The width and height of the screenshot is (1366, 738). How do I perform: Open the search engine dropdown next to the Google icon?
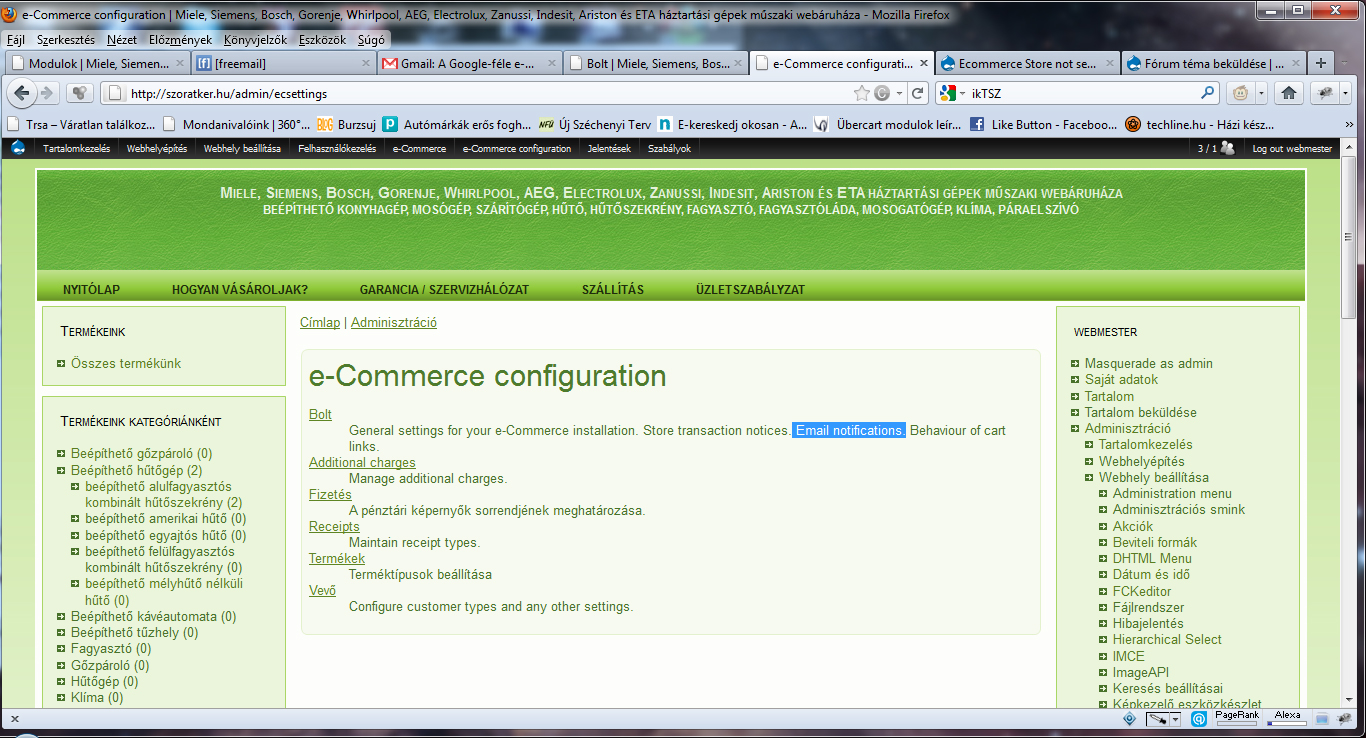[x=962, y=93]
